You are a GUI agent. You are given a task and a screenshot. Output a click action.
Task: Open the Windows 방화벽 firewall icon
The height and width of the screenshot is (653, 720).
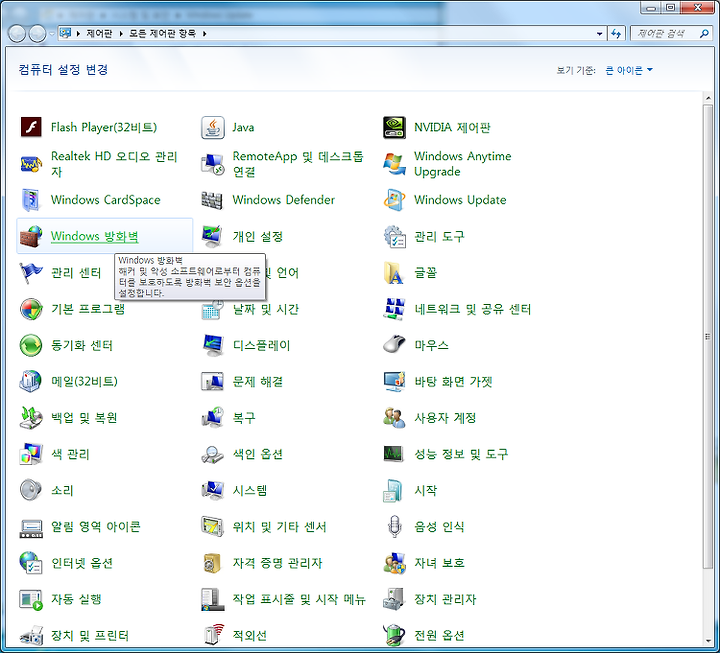coord(31,236)
